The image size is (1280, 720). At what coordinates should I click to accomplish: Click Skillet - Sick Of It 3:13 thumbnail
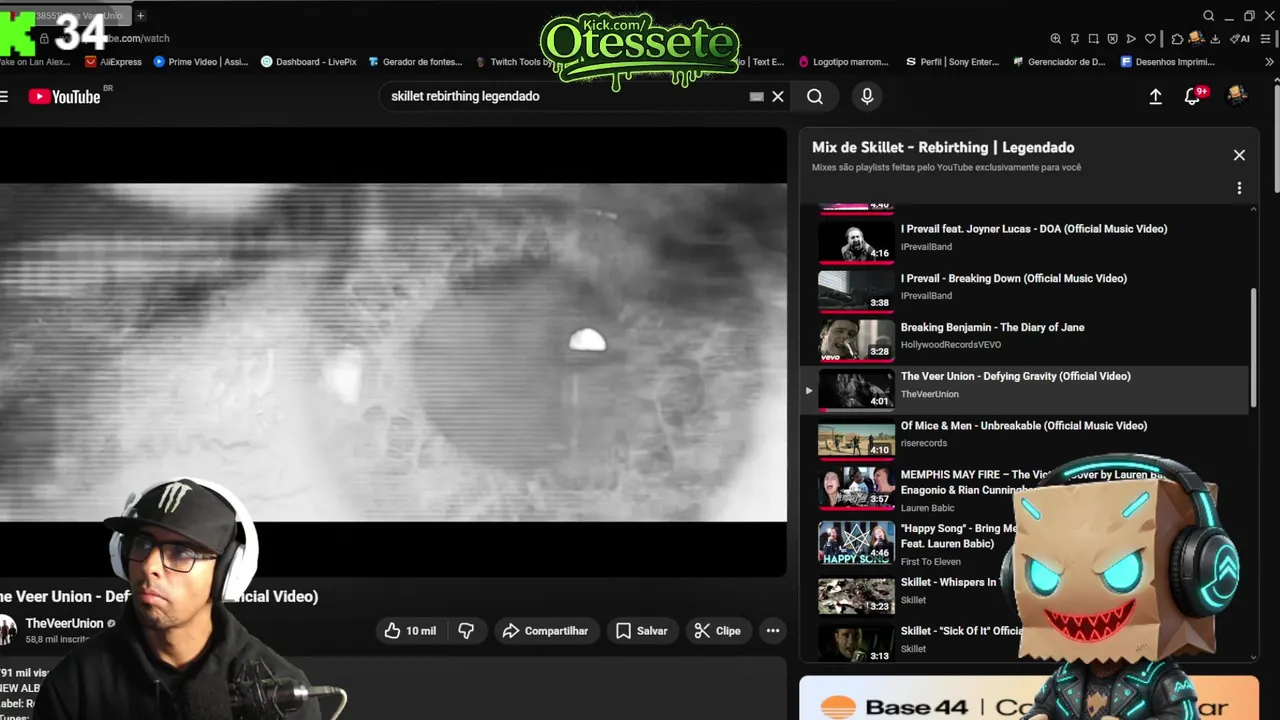click(856, 643)
